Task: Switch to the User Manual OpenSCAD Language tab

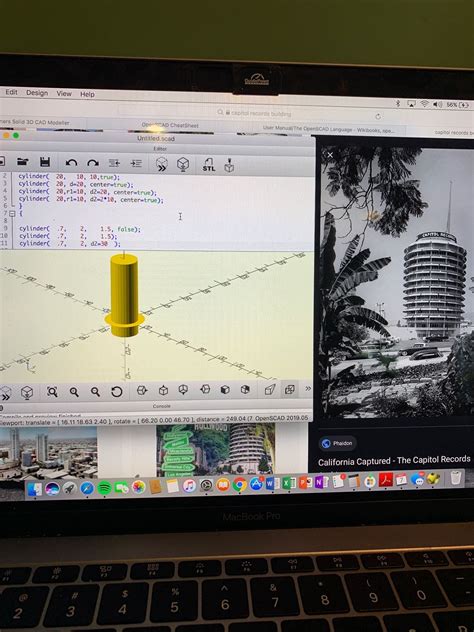Action: coord(328,129)
